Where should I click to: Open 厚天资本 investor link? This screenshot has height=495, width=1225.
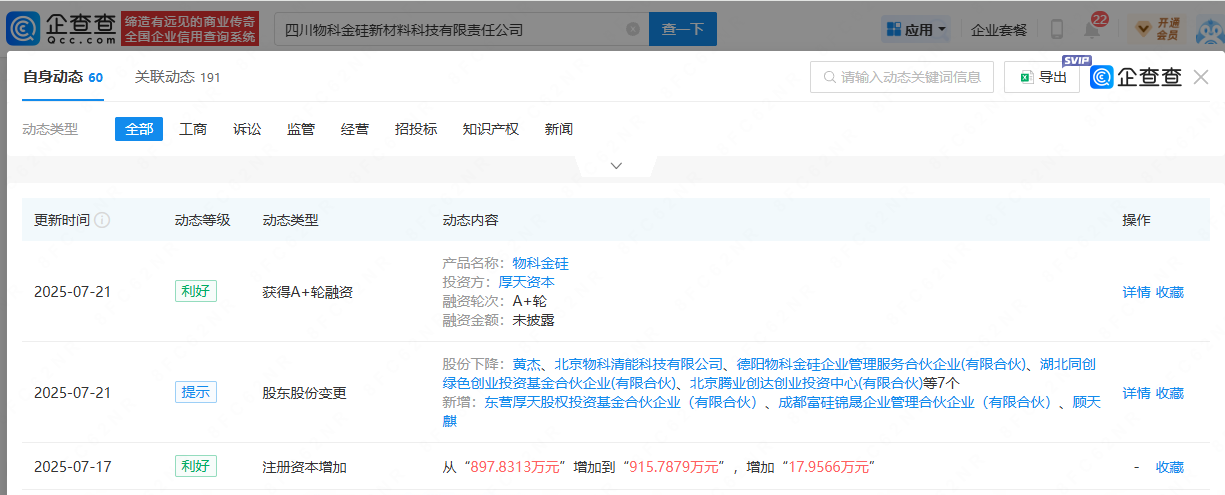pyautogui.click(x=527, y=283)
